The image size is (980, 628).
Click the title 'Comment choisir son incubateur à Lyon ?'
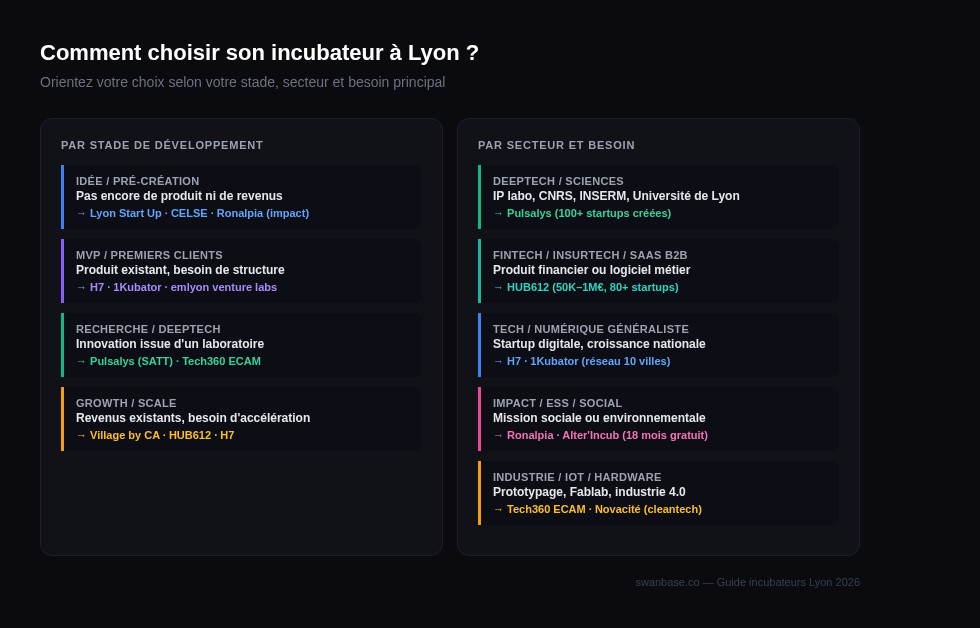(x=259, y=52)
